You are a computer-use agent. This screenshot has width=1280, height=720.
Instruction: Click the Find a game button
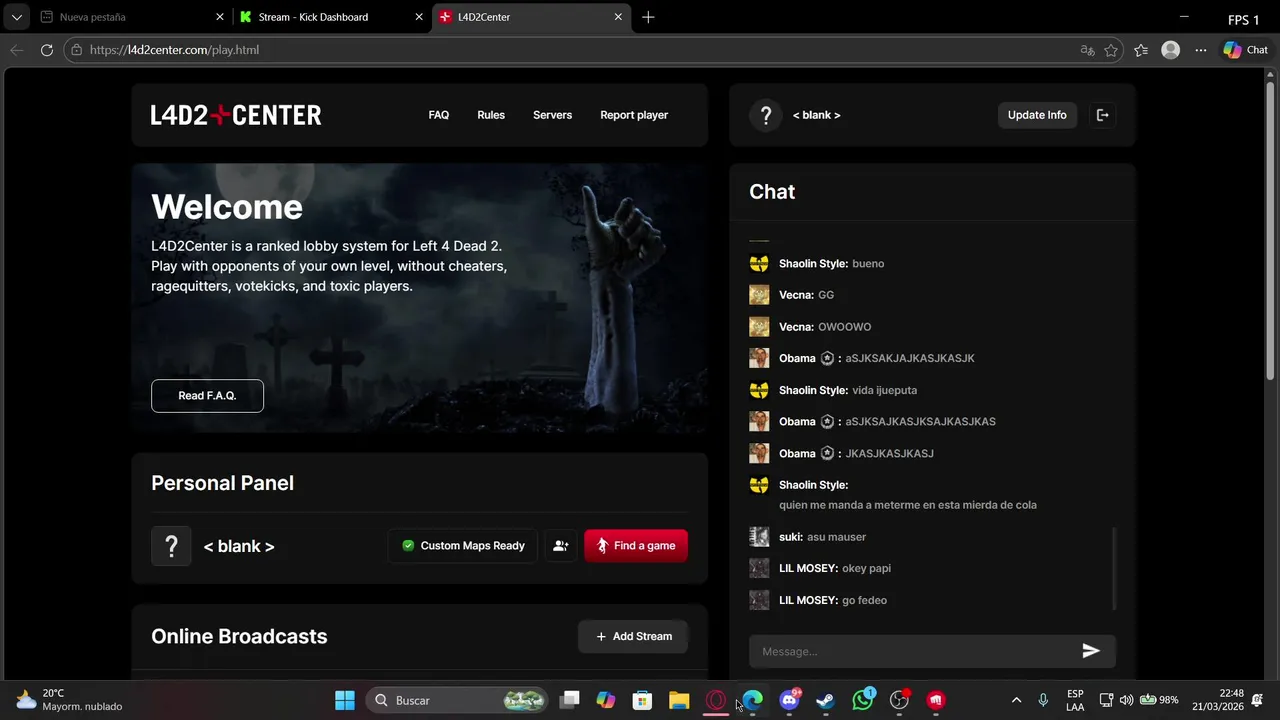coord(636,546)
